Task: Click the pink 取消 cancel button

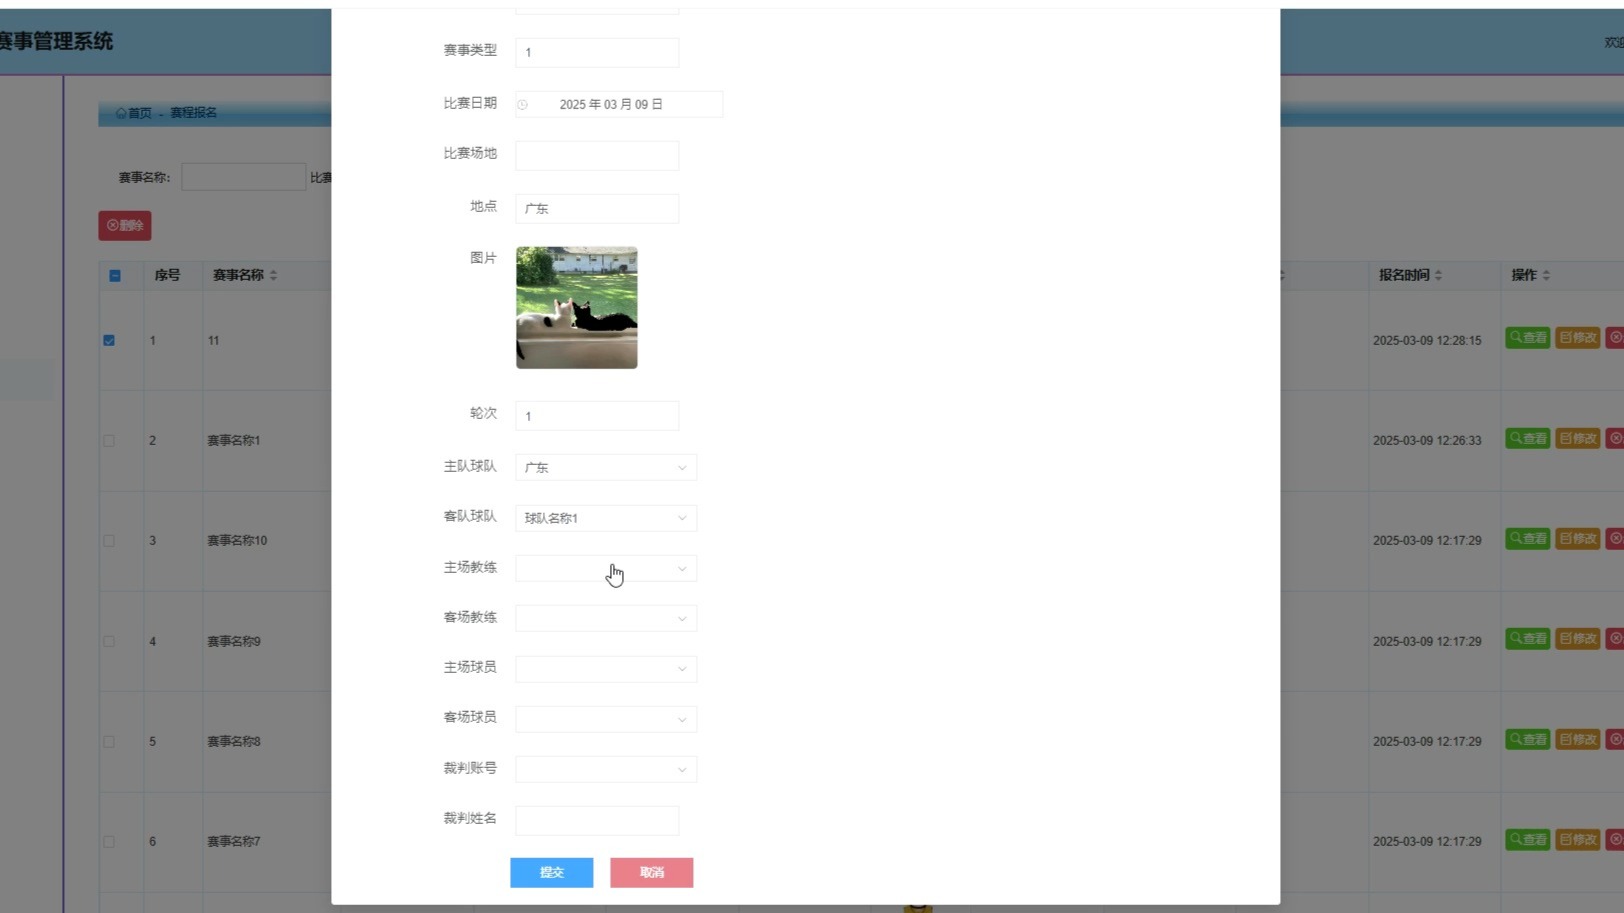Action: click(x=651, y=872)
